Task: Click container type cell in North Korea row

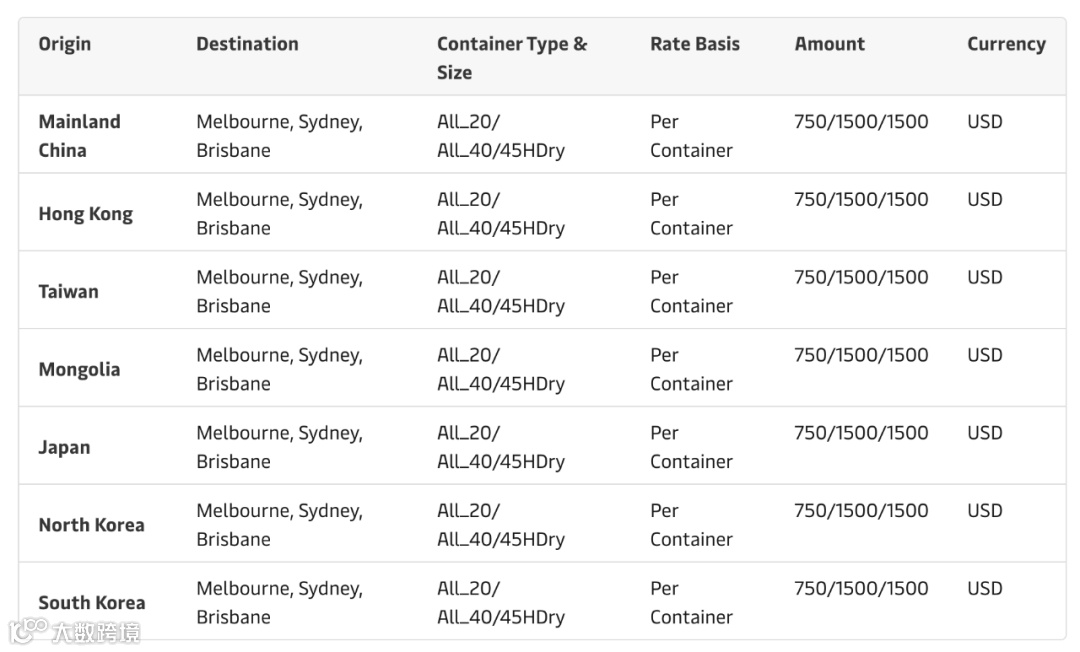Action: click(x=501, y=525)
